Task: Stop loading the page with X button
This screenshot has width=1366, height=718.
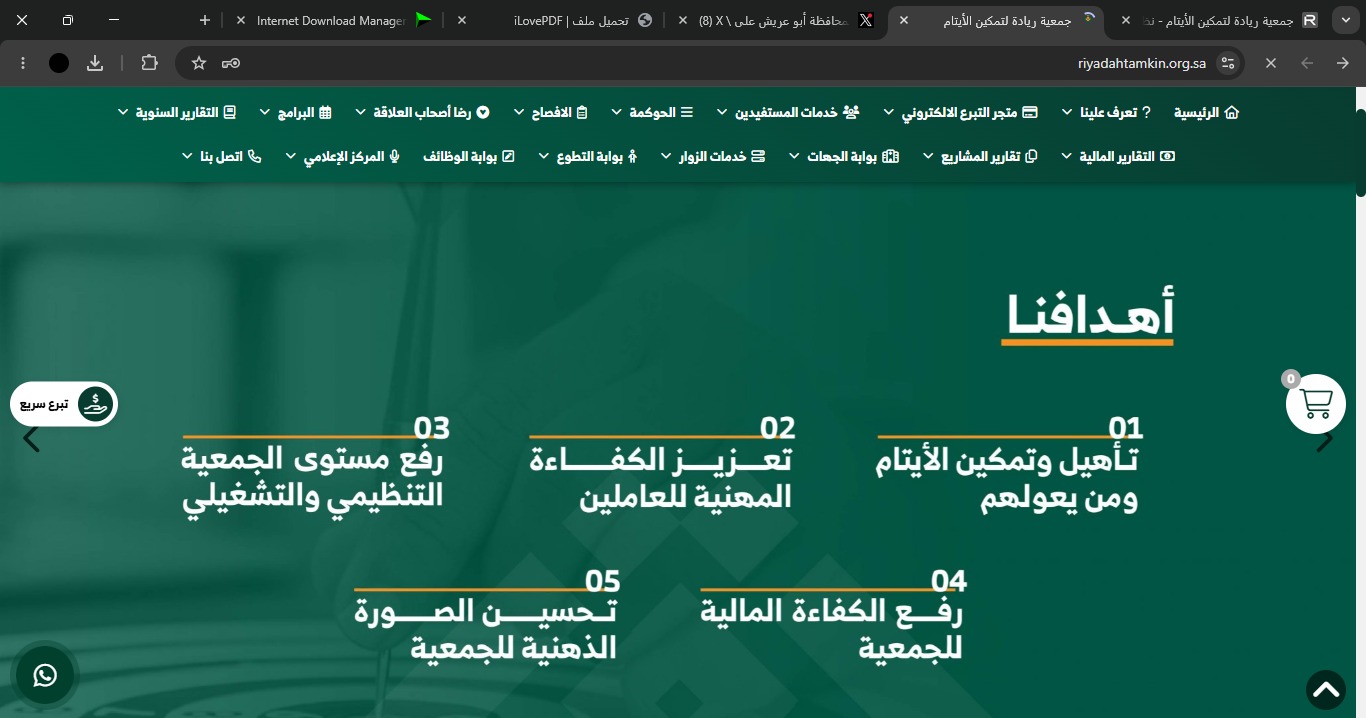Action: pyautogui.click(x=1271, y=63)
